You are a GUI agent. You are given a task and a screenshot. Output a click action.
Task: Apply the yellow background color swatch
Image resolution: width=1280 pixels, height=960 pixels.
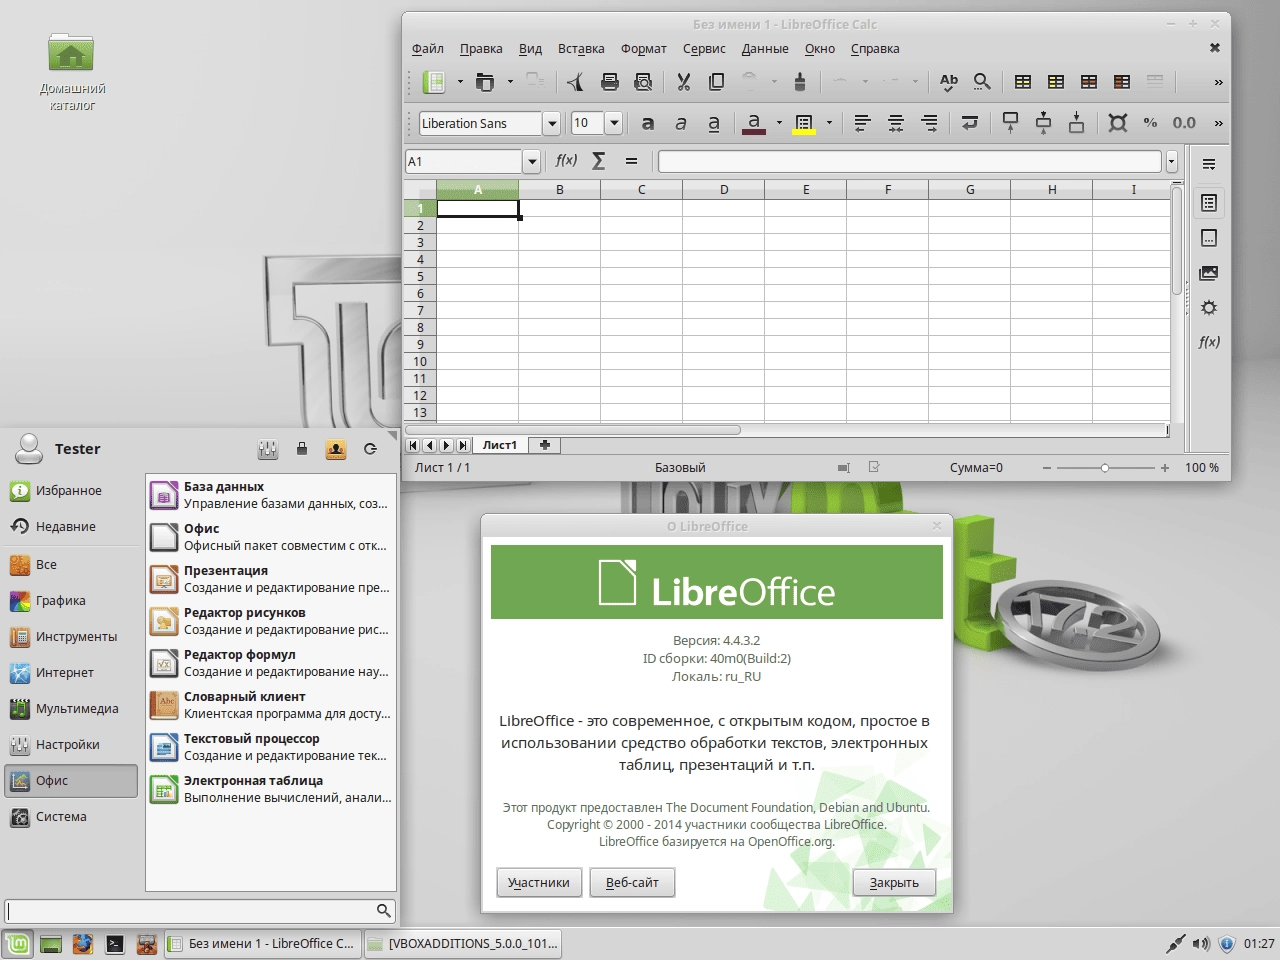point(804,123)
